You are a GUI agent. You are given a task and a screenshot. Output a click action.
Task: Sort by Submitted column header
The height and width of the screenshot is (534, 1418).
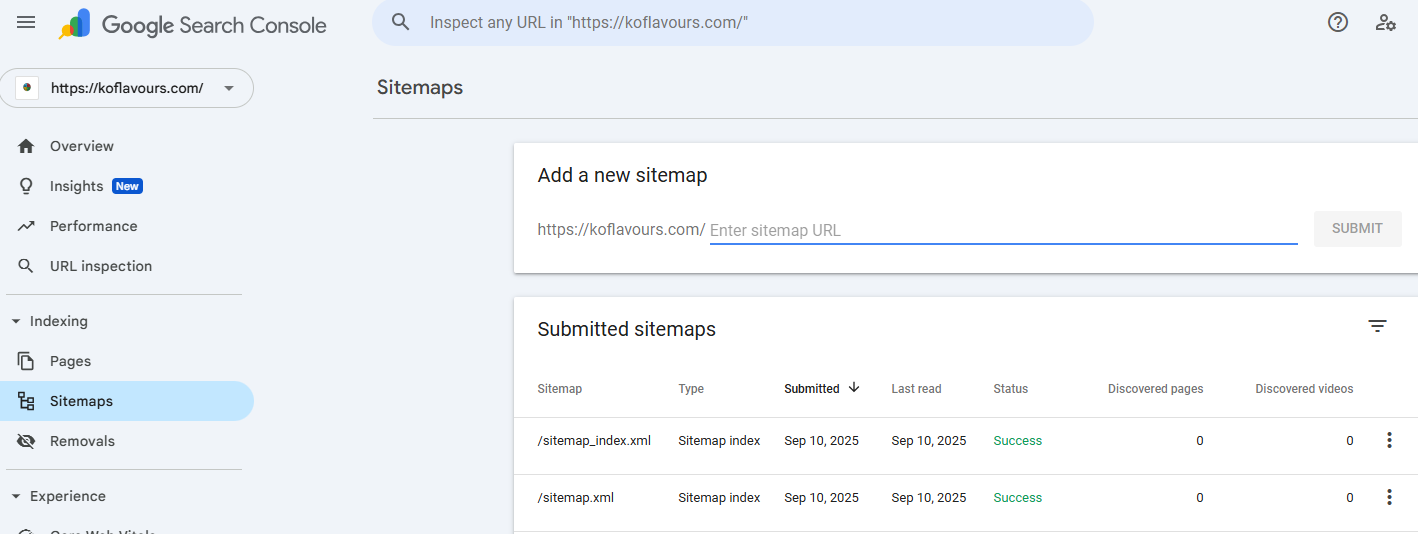coord(812,389)
